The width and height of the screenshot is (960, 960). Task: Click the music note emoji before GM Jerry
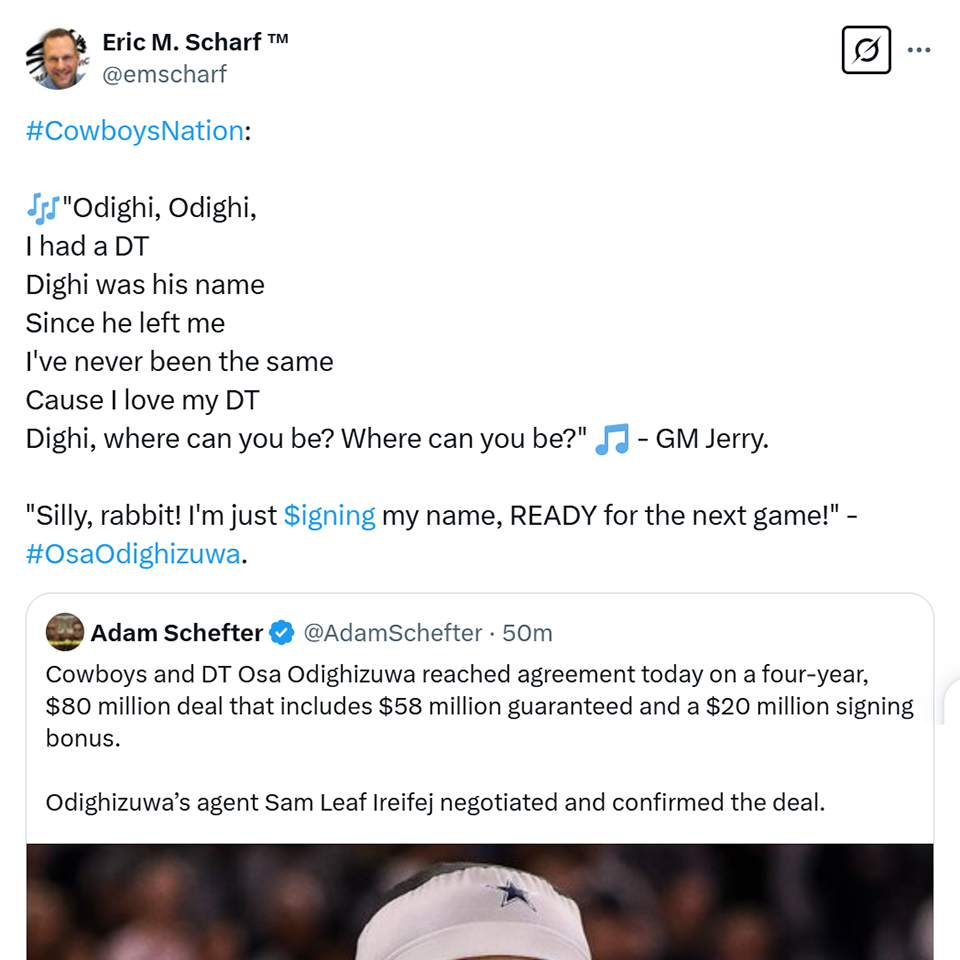[x=612, y=439]
